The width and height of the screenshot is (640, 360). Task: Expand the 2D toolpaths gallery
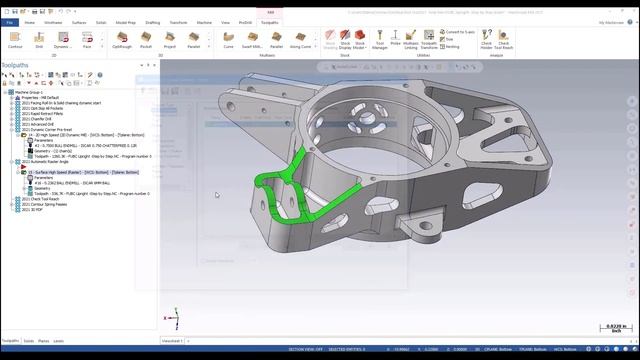coord(102,47)
